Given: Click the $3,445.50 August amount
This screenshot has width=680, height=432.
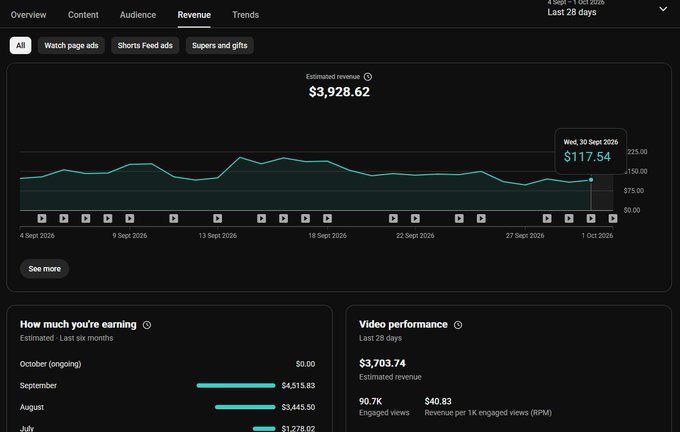Looking at the screenshot, I should click(x=298, y=407).
